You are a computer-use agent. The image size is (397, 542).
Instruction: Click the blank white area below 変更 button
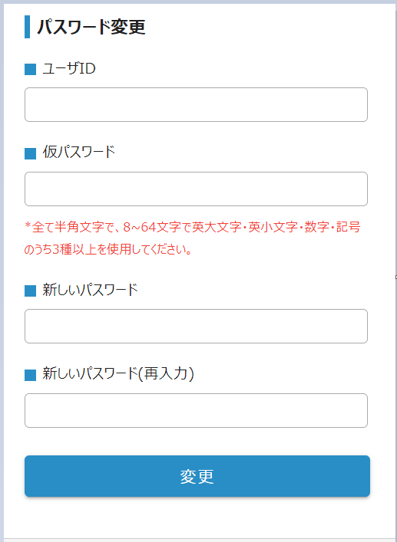pyautogui.click(x=197, y=517)
